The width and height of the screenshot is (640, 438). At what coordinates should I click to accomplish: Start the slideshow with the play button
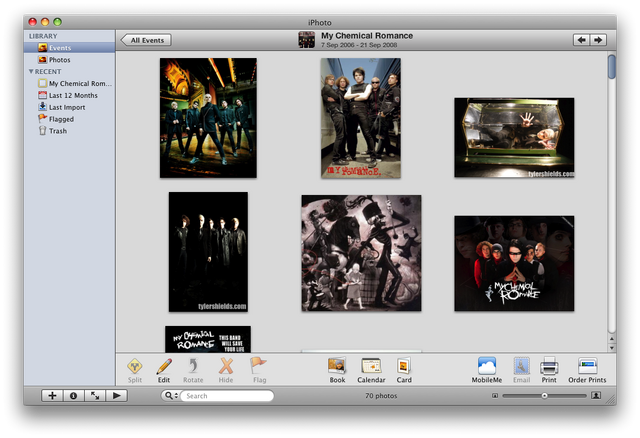(x=116, y=396)
